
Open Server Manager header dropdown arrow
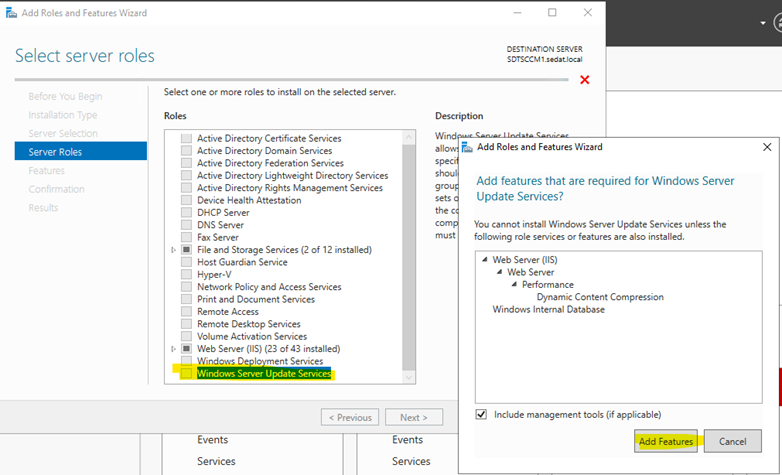coord(763,23)
